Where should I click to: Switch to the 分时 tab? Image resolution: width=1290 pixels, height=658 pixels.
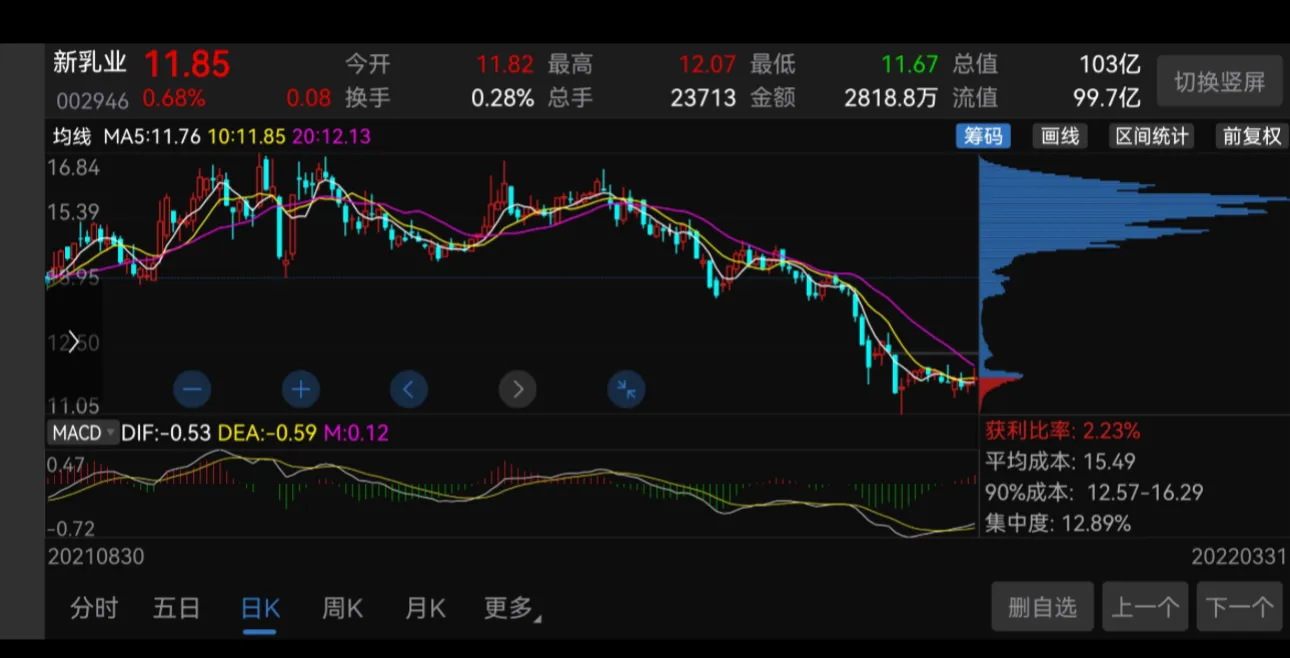(x=94, y=608)
